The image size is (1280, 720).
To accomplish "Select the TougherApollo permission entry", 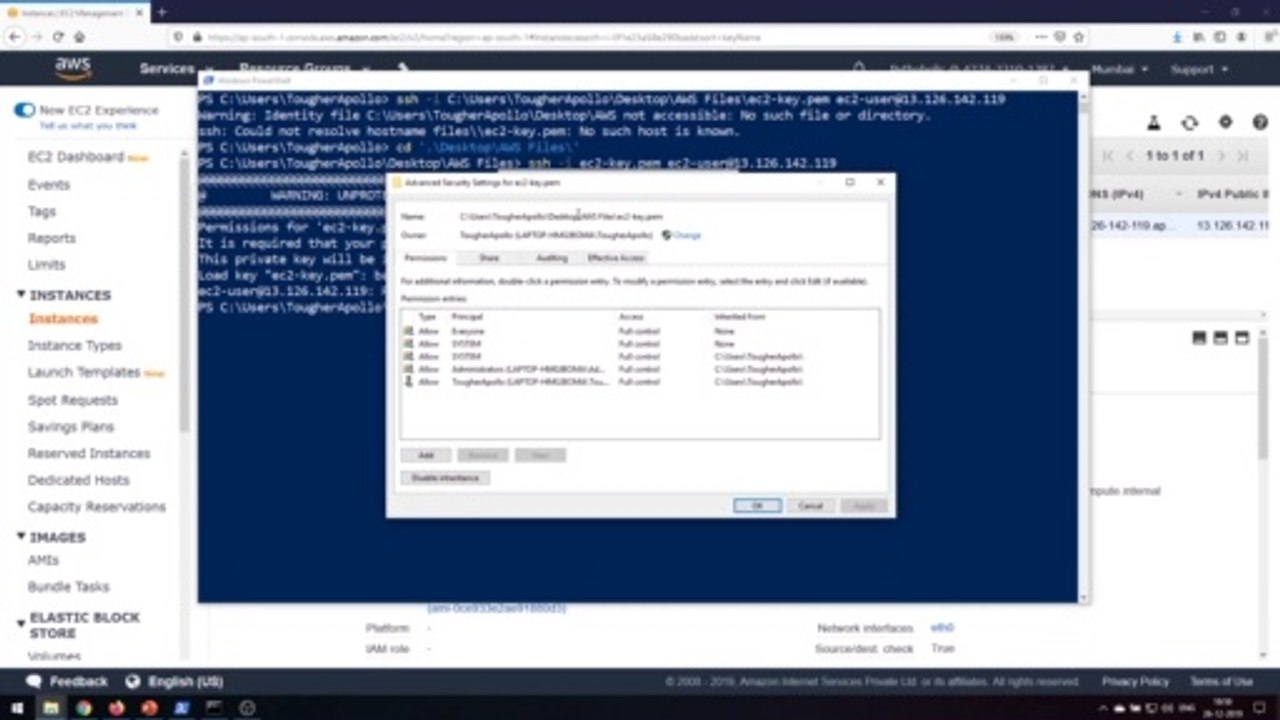I will point(640,382).
